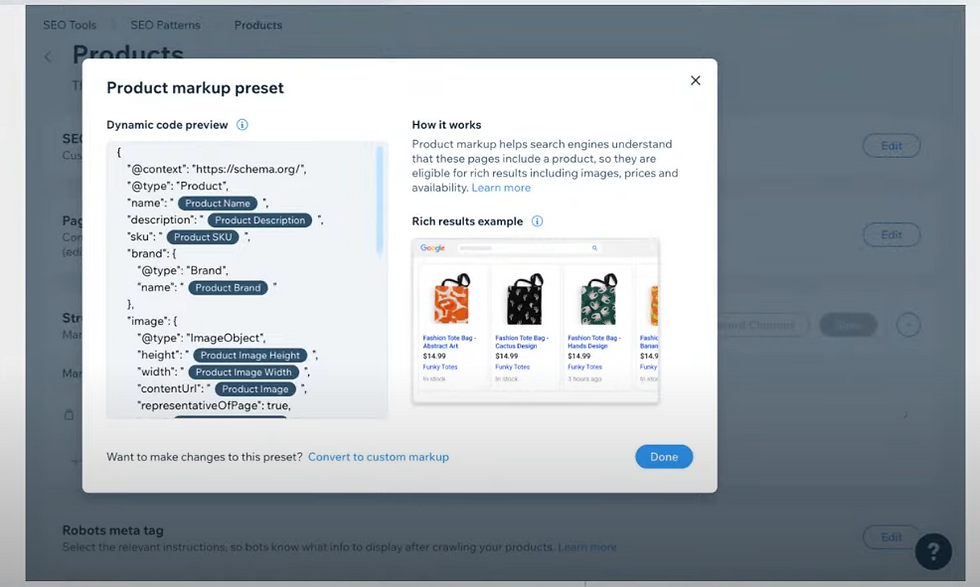Click the "@type": "ImageObject" code line
This screenshot has height=587, width=980.
pos(201,338)
